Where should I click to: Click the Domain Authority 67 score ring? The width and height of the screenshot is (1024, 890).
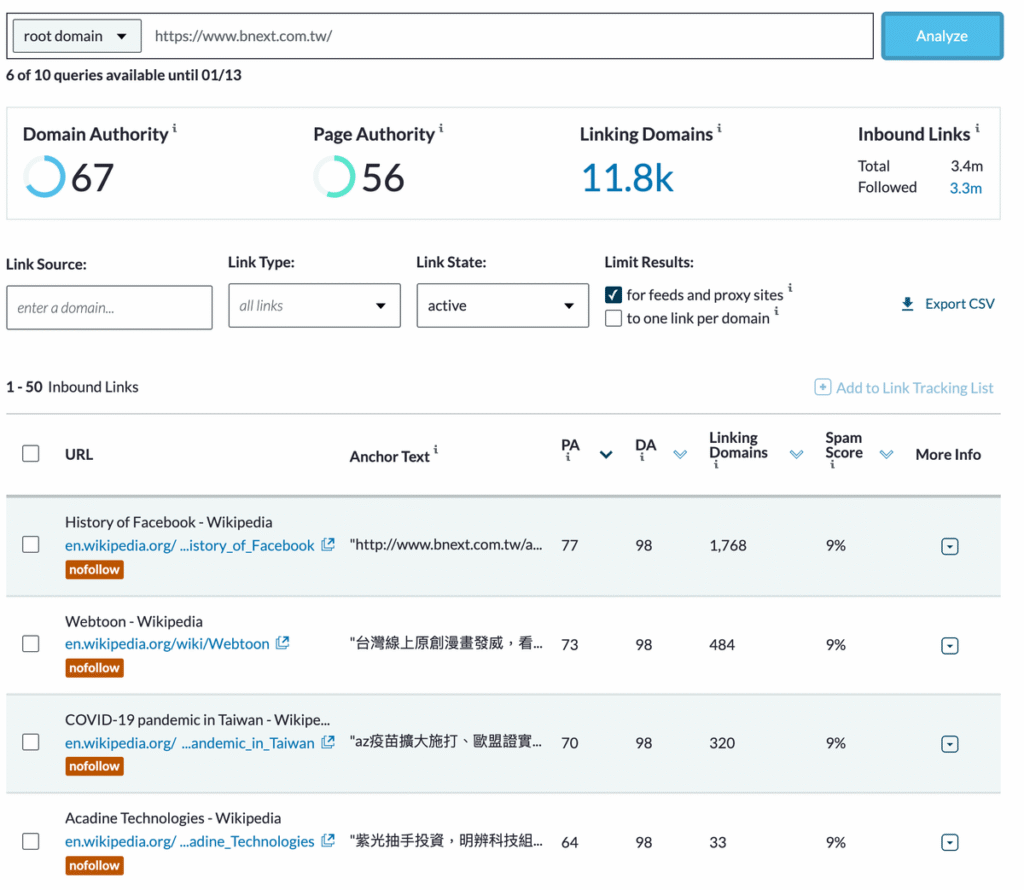(44, 176)
